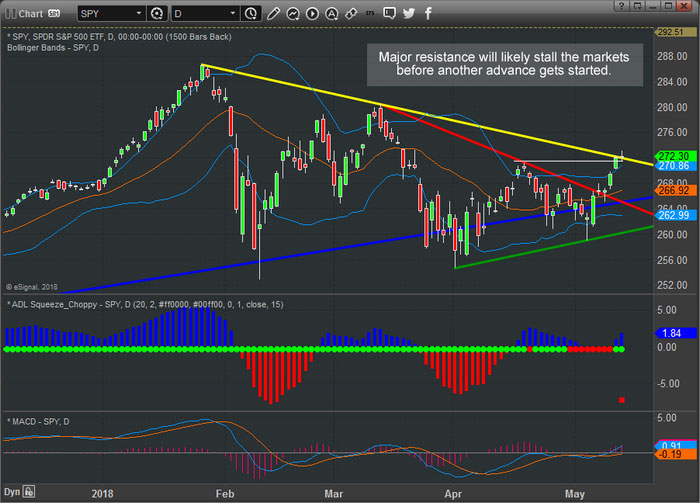Click the help question mark button
Screen dimensions: 700x503
pos(621,5)
